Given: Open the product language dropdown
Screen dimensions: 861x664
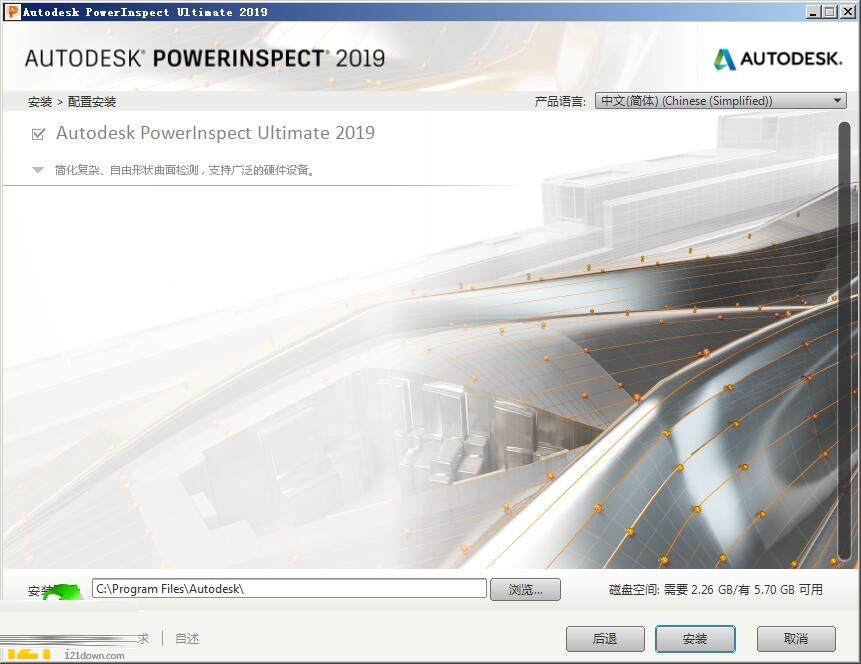Looking at the screenshot, I should 720,101.
